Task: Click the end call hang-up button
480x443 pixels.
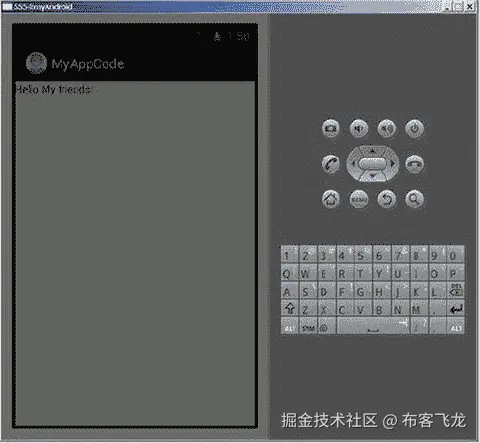Action: pos(414,164)
